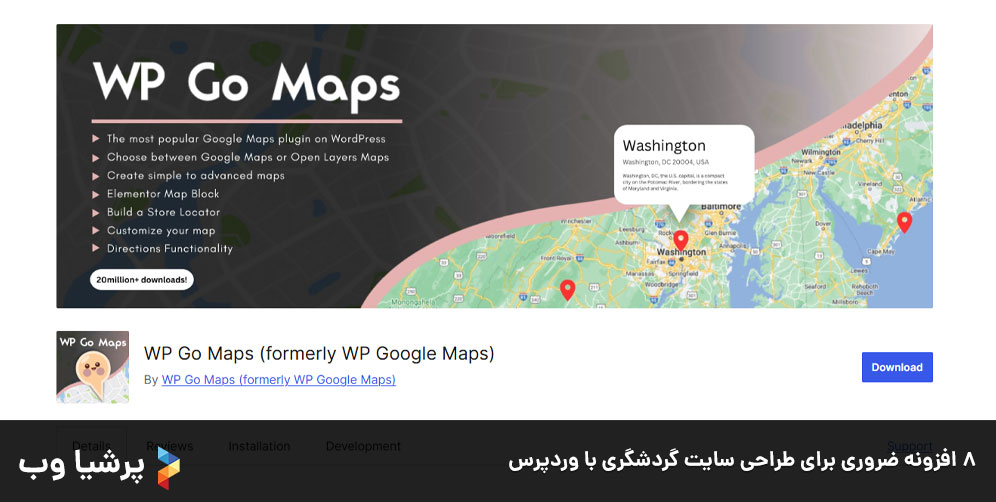Open the WP Go Maps author link

click(278, 380)
